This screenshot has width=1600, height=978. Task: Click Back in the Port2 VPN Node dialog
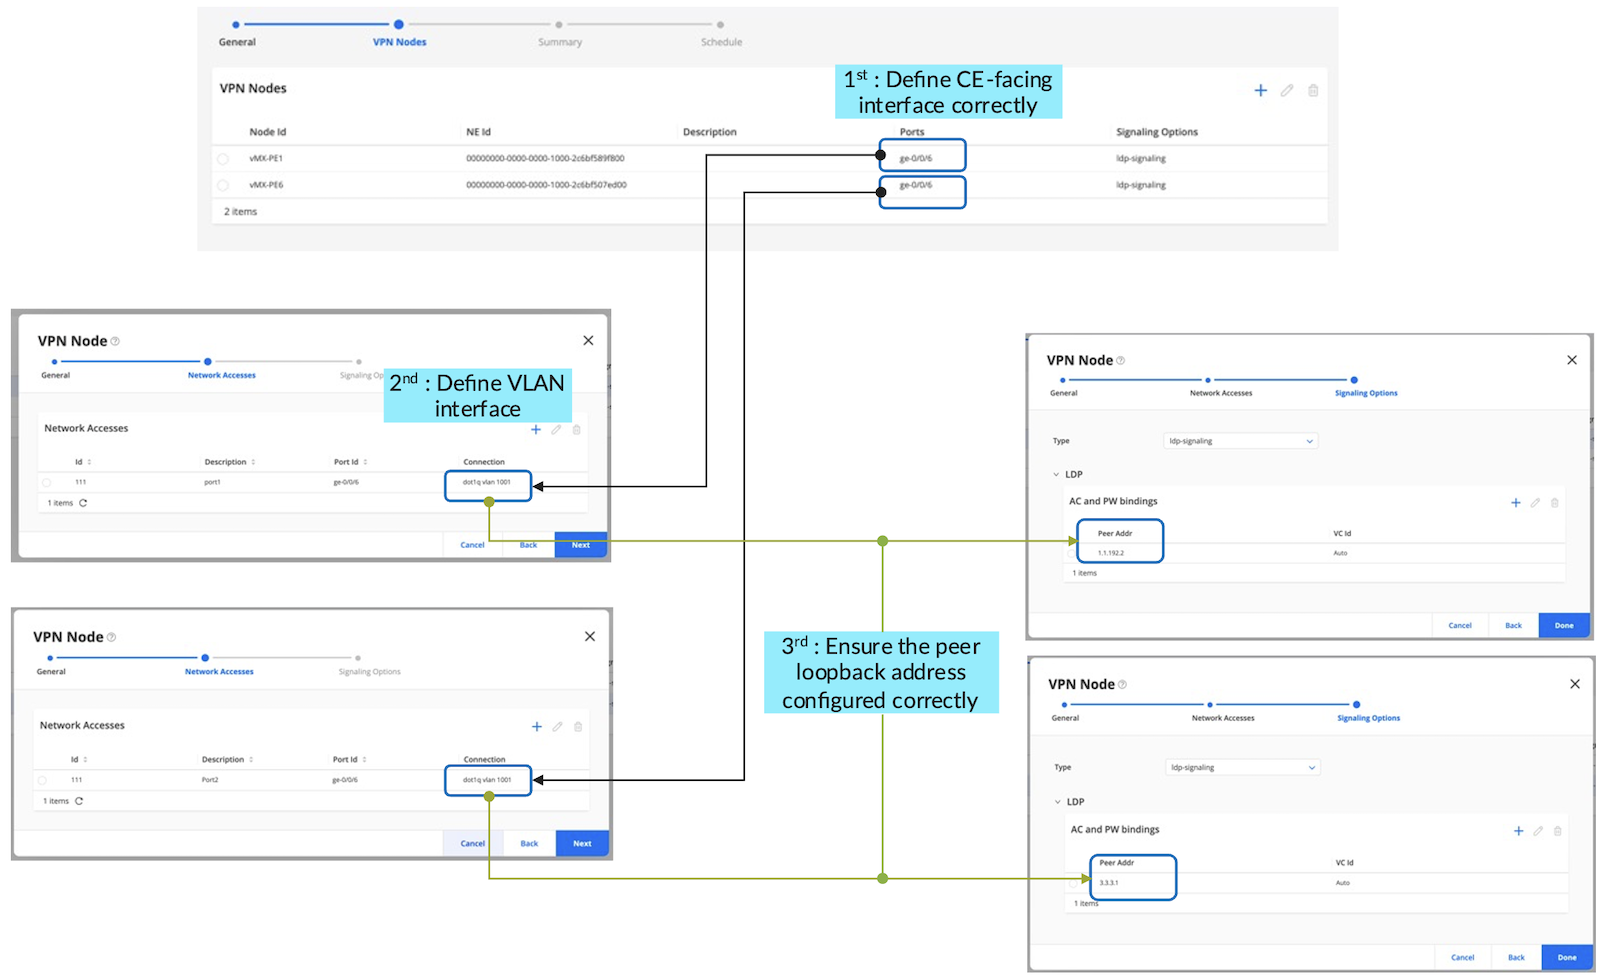tap(529, 844)
